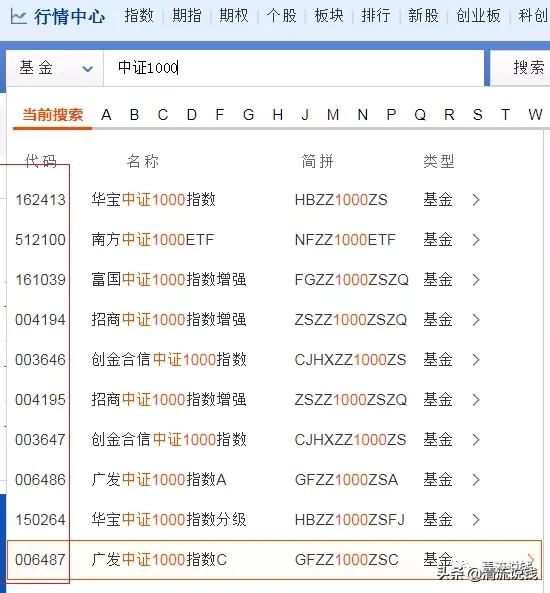Expand arrow for 富国中证1000指数增强 row

476,280
